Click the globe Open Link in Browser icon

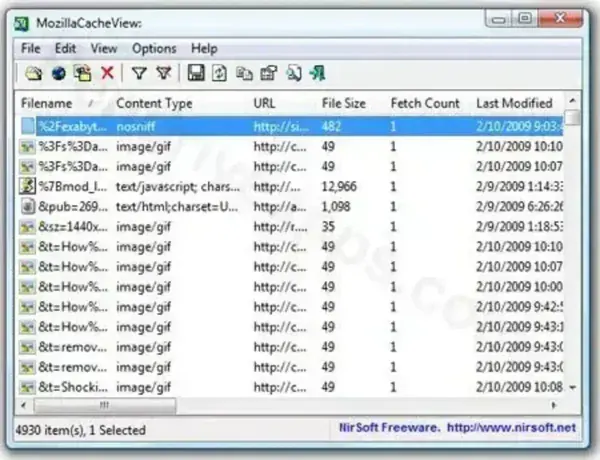(59, 73)
